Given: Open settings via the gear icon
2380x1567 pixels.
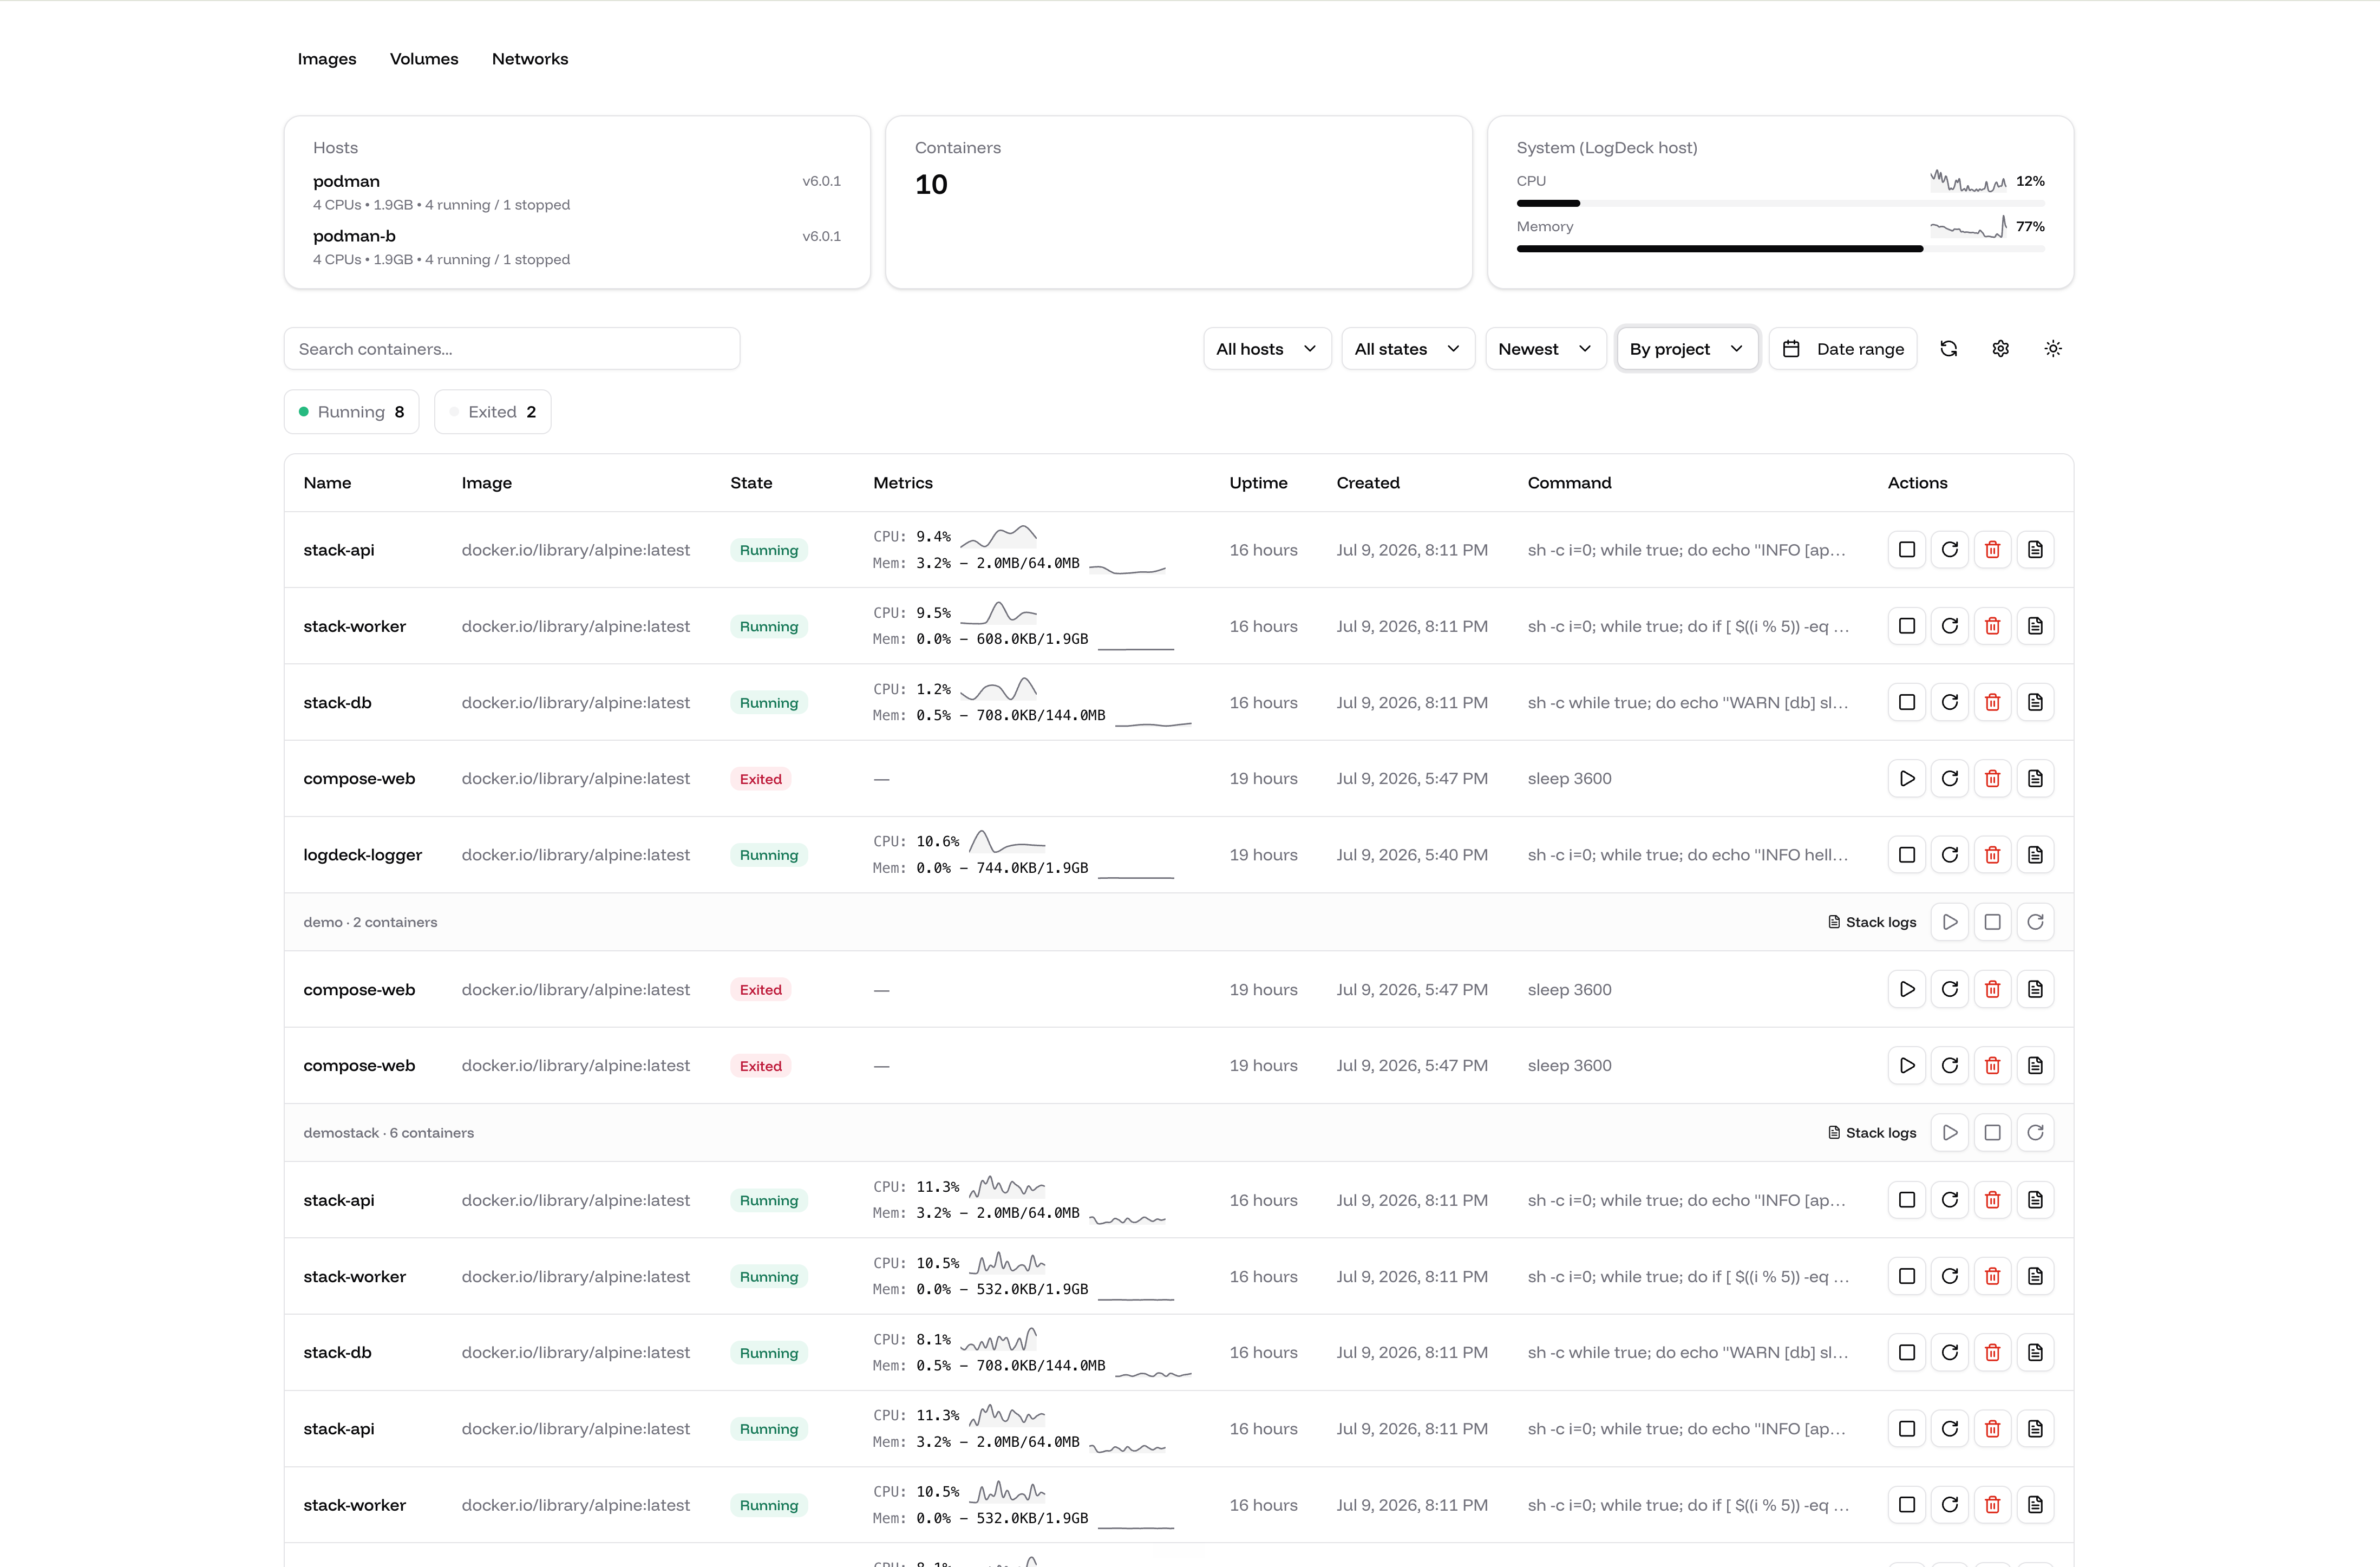Looking at the screenshot, I should (2000, 349).
